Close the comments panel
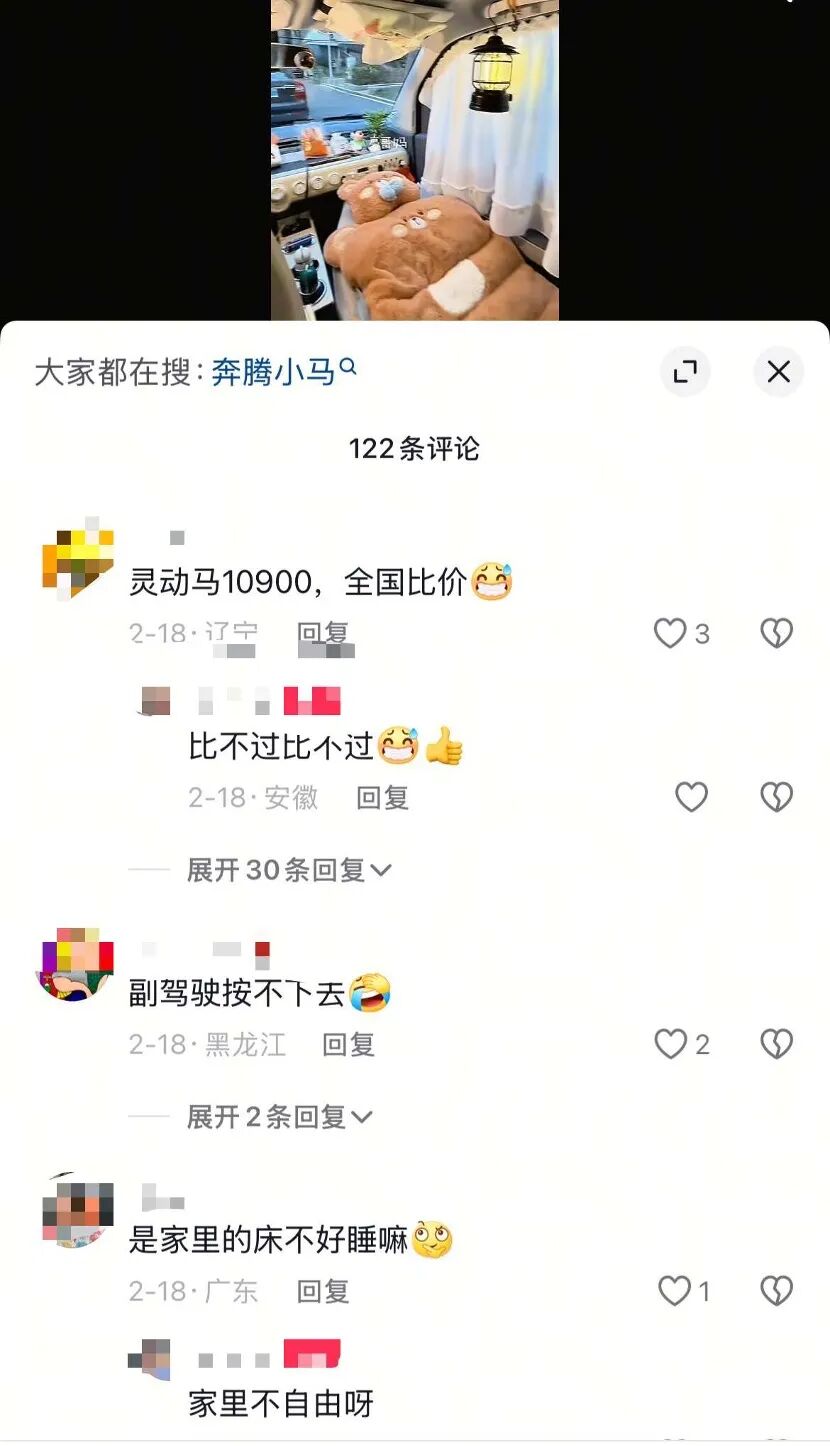The height and width of the screenshot is (1446, 830). pyautogui.click(x=778, y=372)
